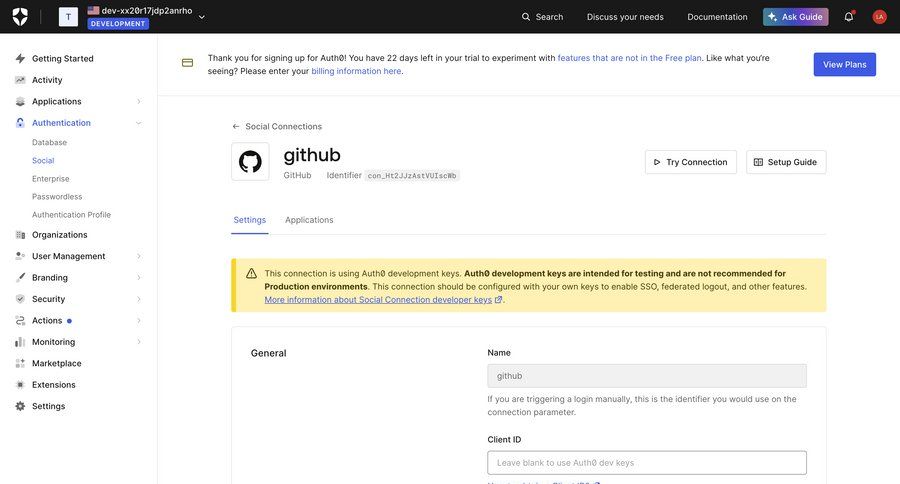The width and height of the screenshot is (900, 484).
Task: Select Passwordless under Authentication
Action: coord(57,196)
